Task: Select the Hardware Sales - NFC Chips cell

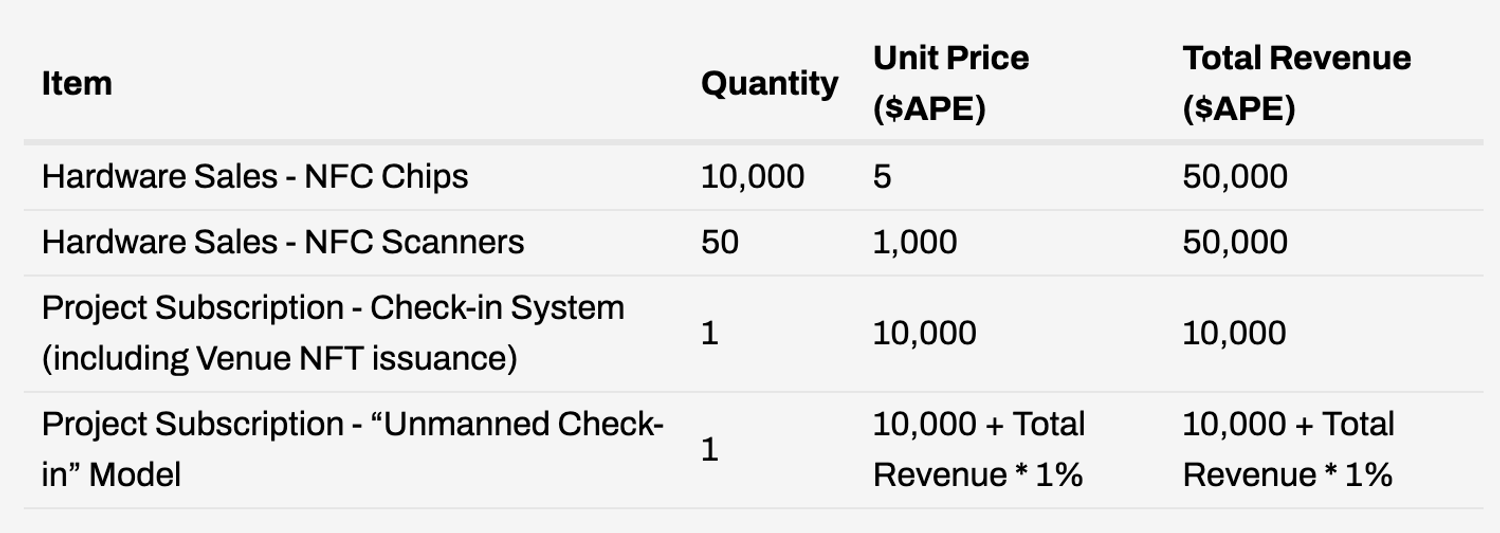Action: point(255,177)
